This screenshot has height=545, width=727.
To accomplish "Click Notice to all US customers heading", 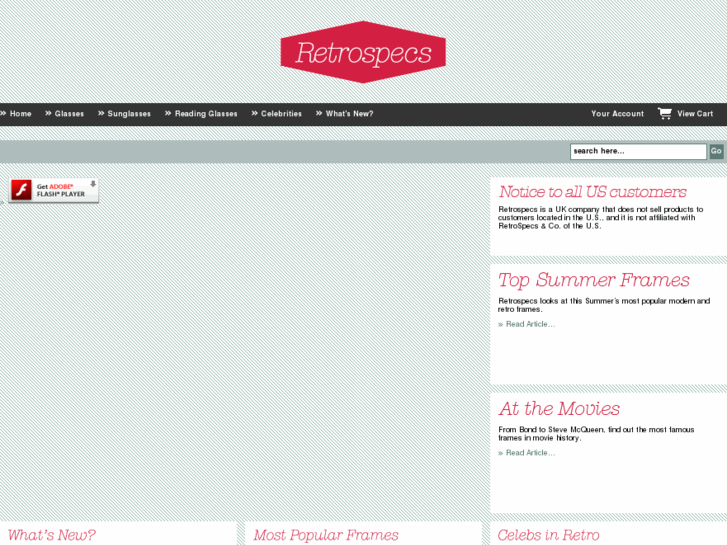I will tap(593, 192).
